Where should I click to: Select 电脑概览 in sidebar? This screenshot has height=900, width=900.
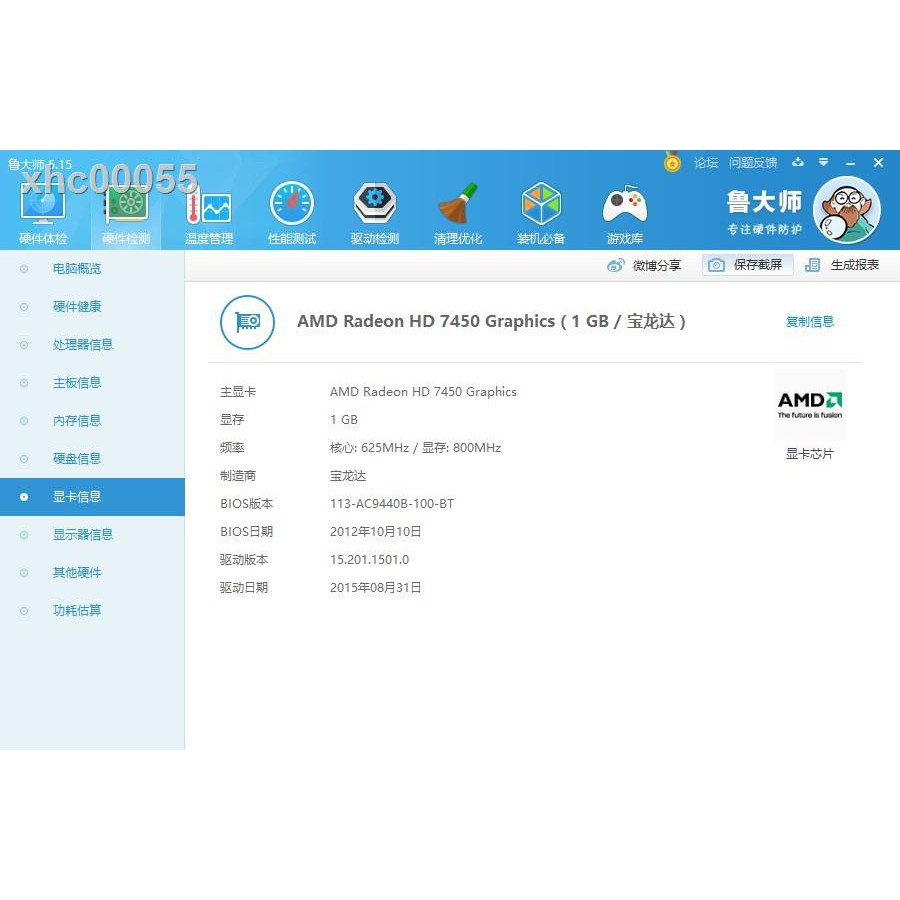[x=92, y=269]
